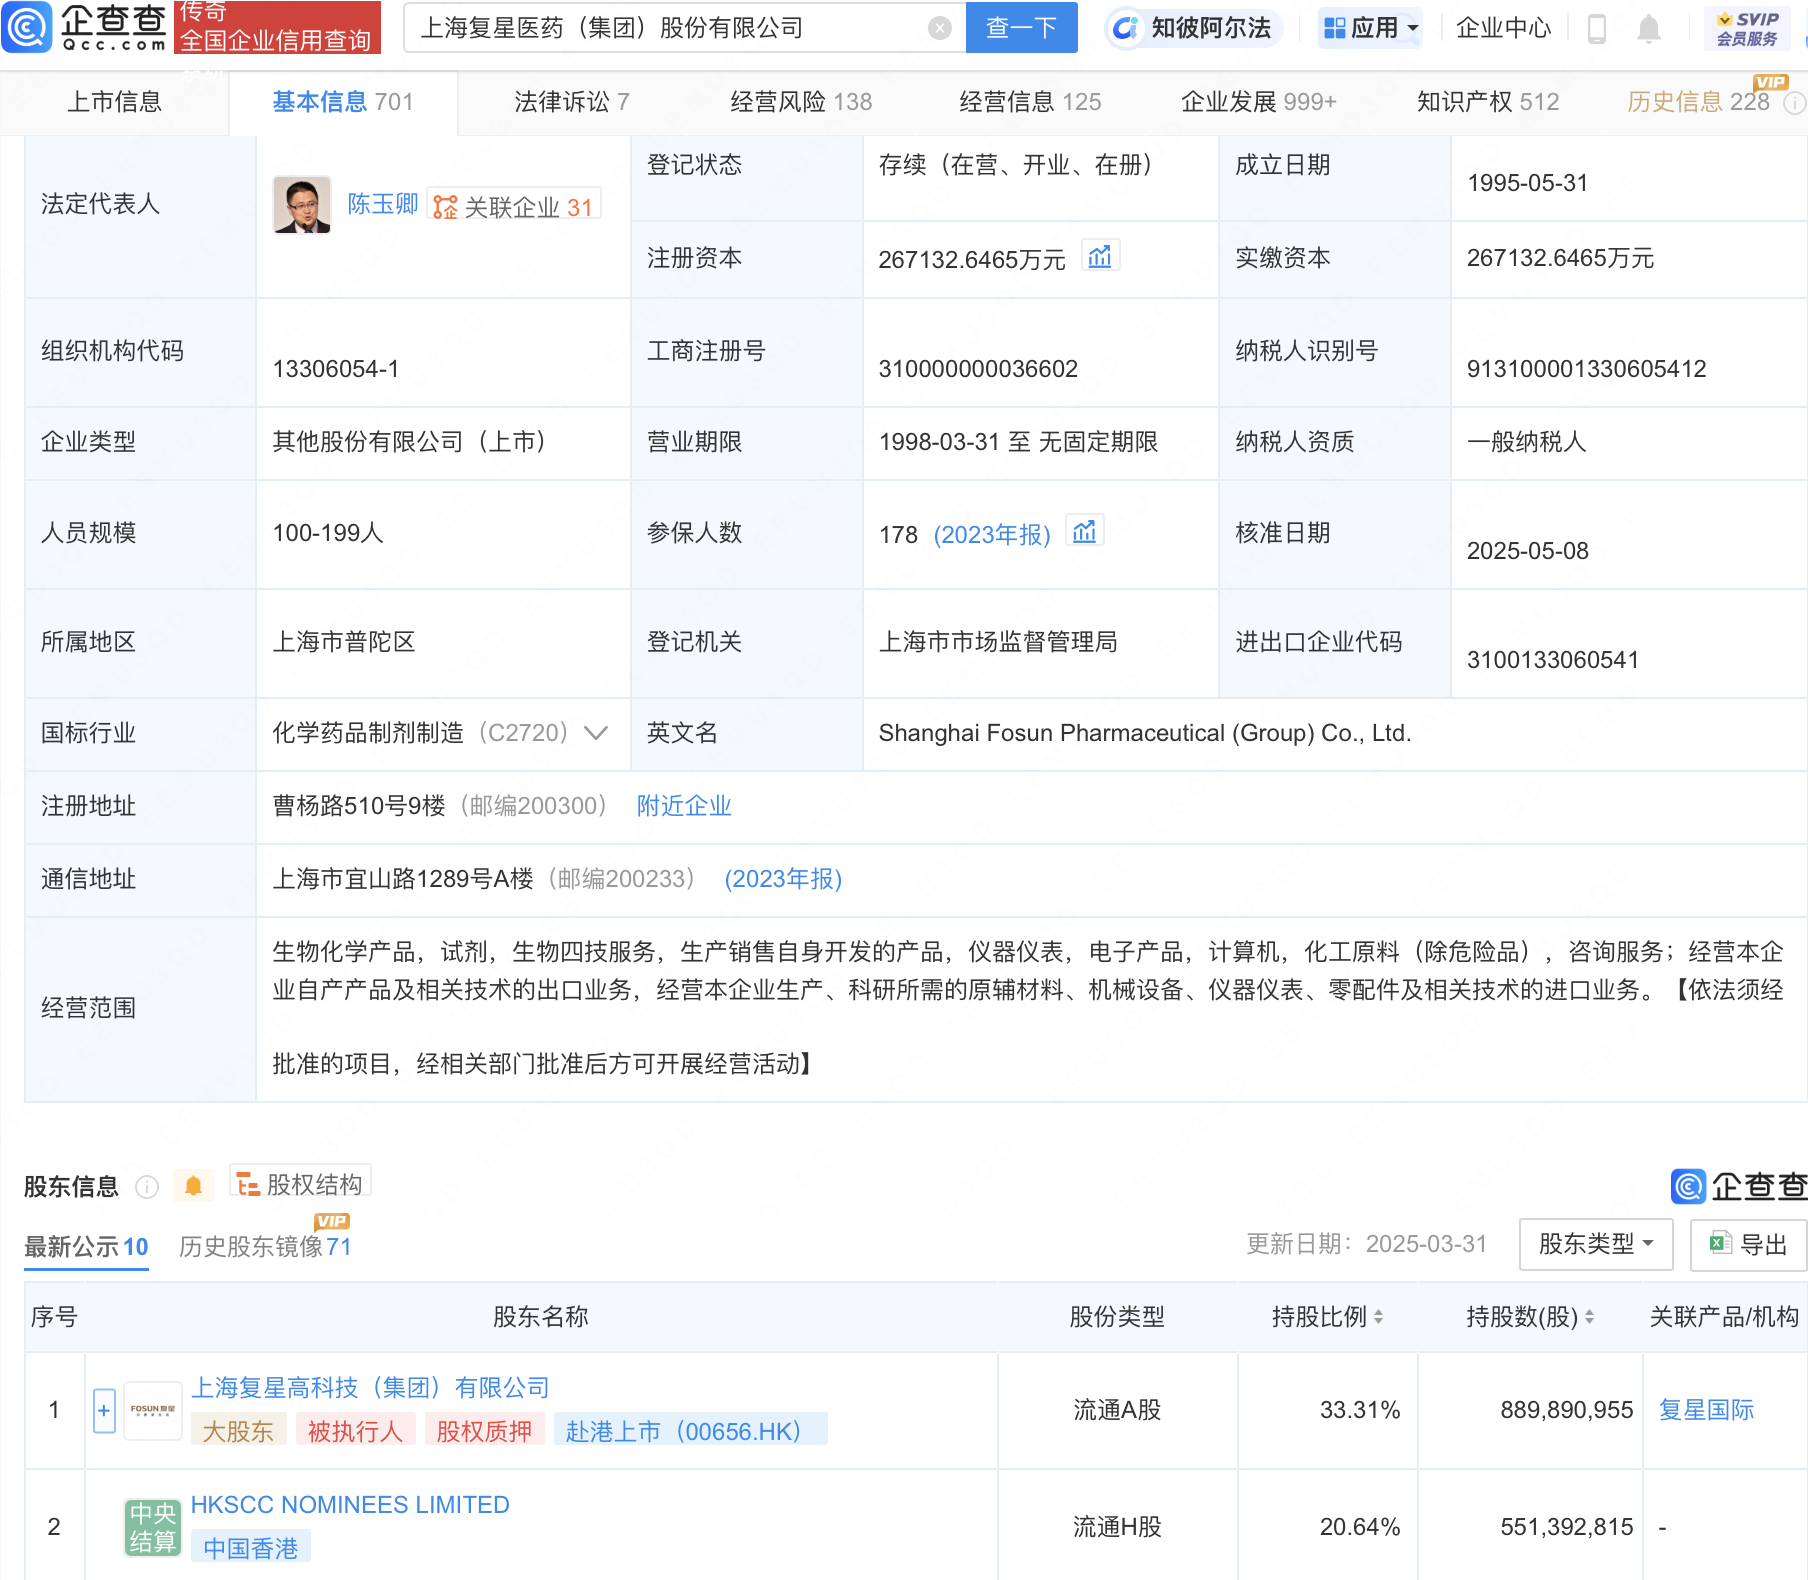Open 知识产权 512 tab
This screenshot has height=1580, width=1808.
[x=1488, y=102]
